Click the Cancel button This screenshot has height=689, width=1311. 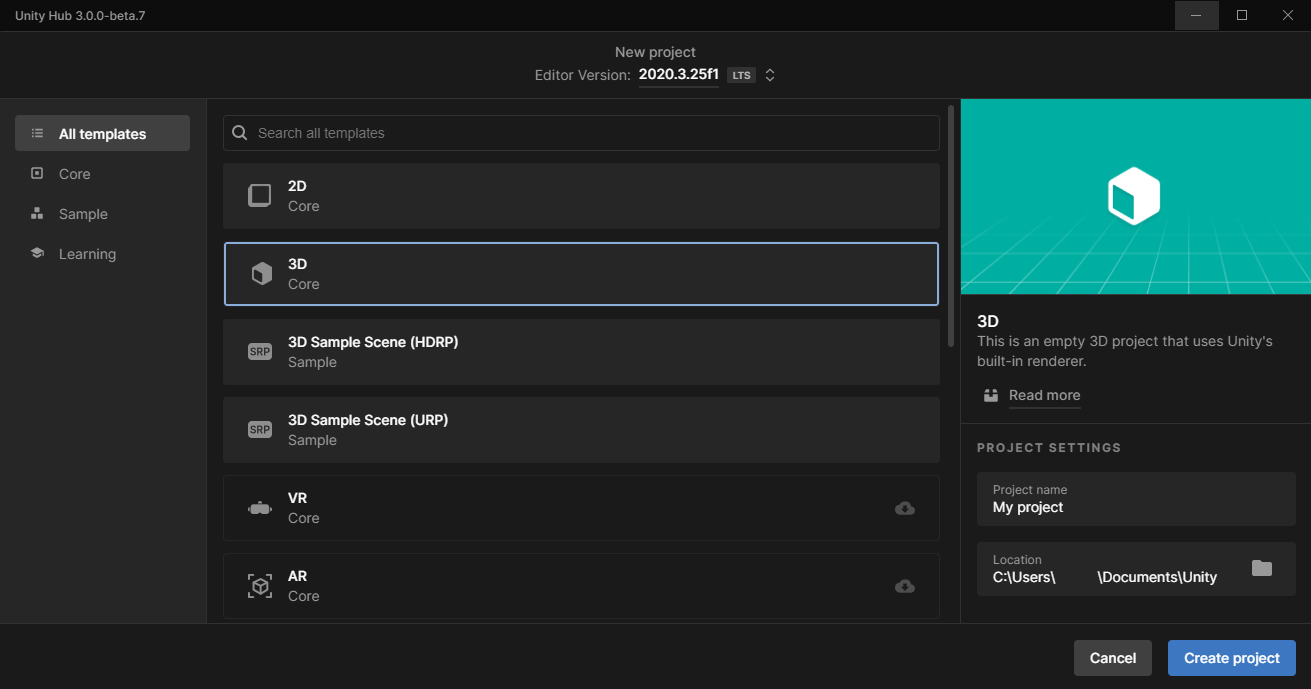1113,658
